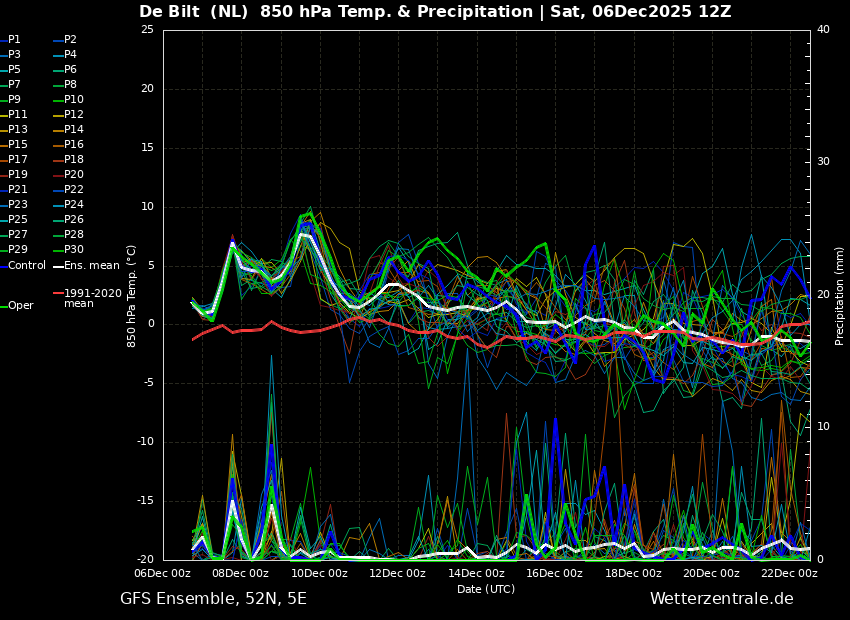
Task: Click the P16 legend entry
Action: 74,145
